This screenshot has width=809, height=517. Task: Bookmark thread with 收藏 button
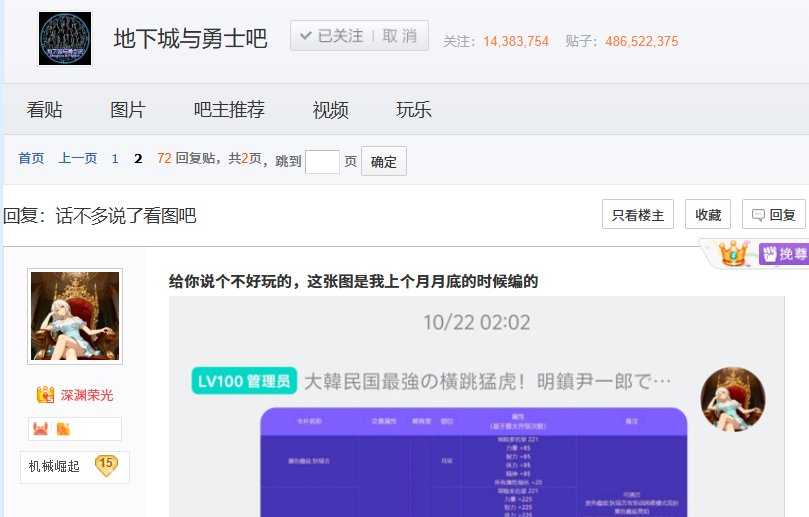click(x=708, y=214)
